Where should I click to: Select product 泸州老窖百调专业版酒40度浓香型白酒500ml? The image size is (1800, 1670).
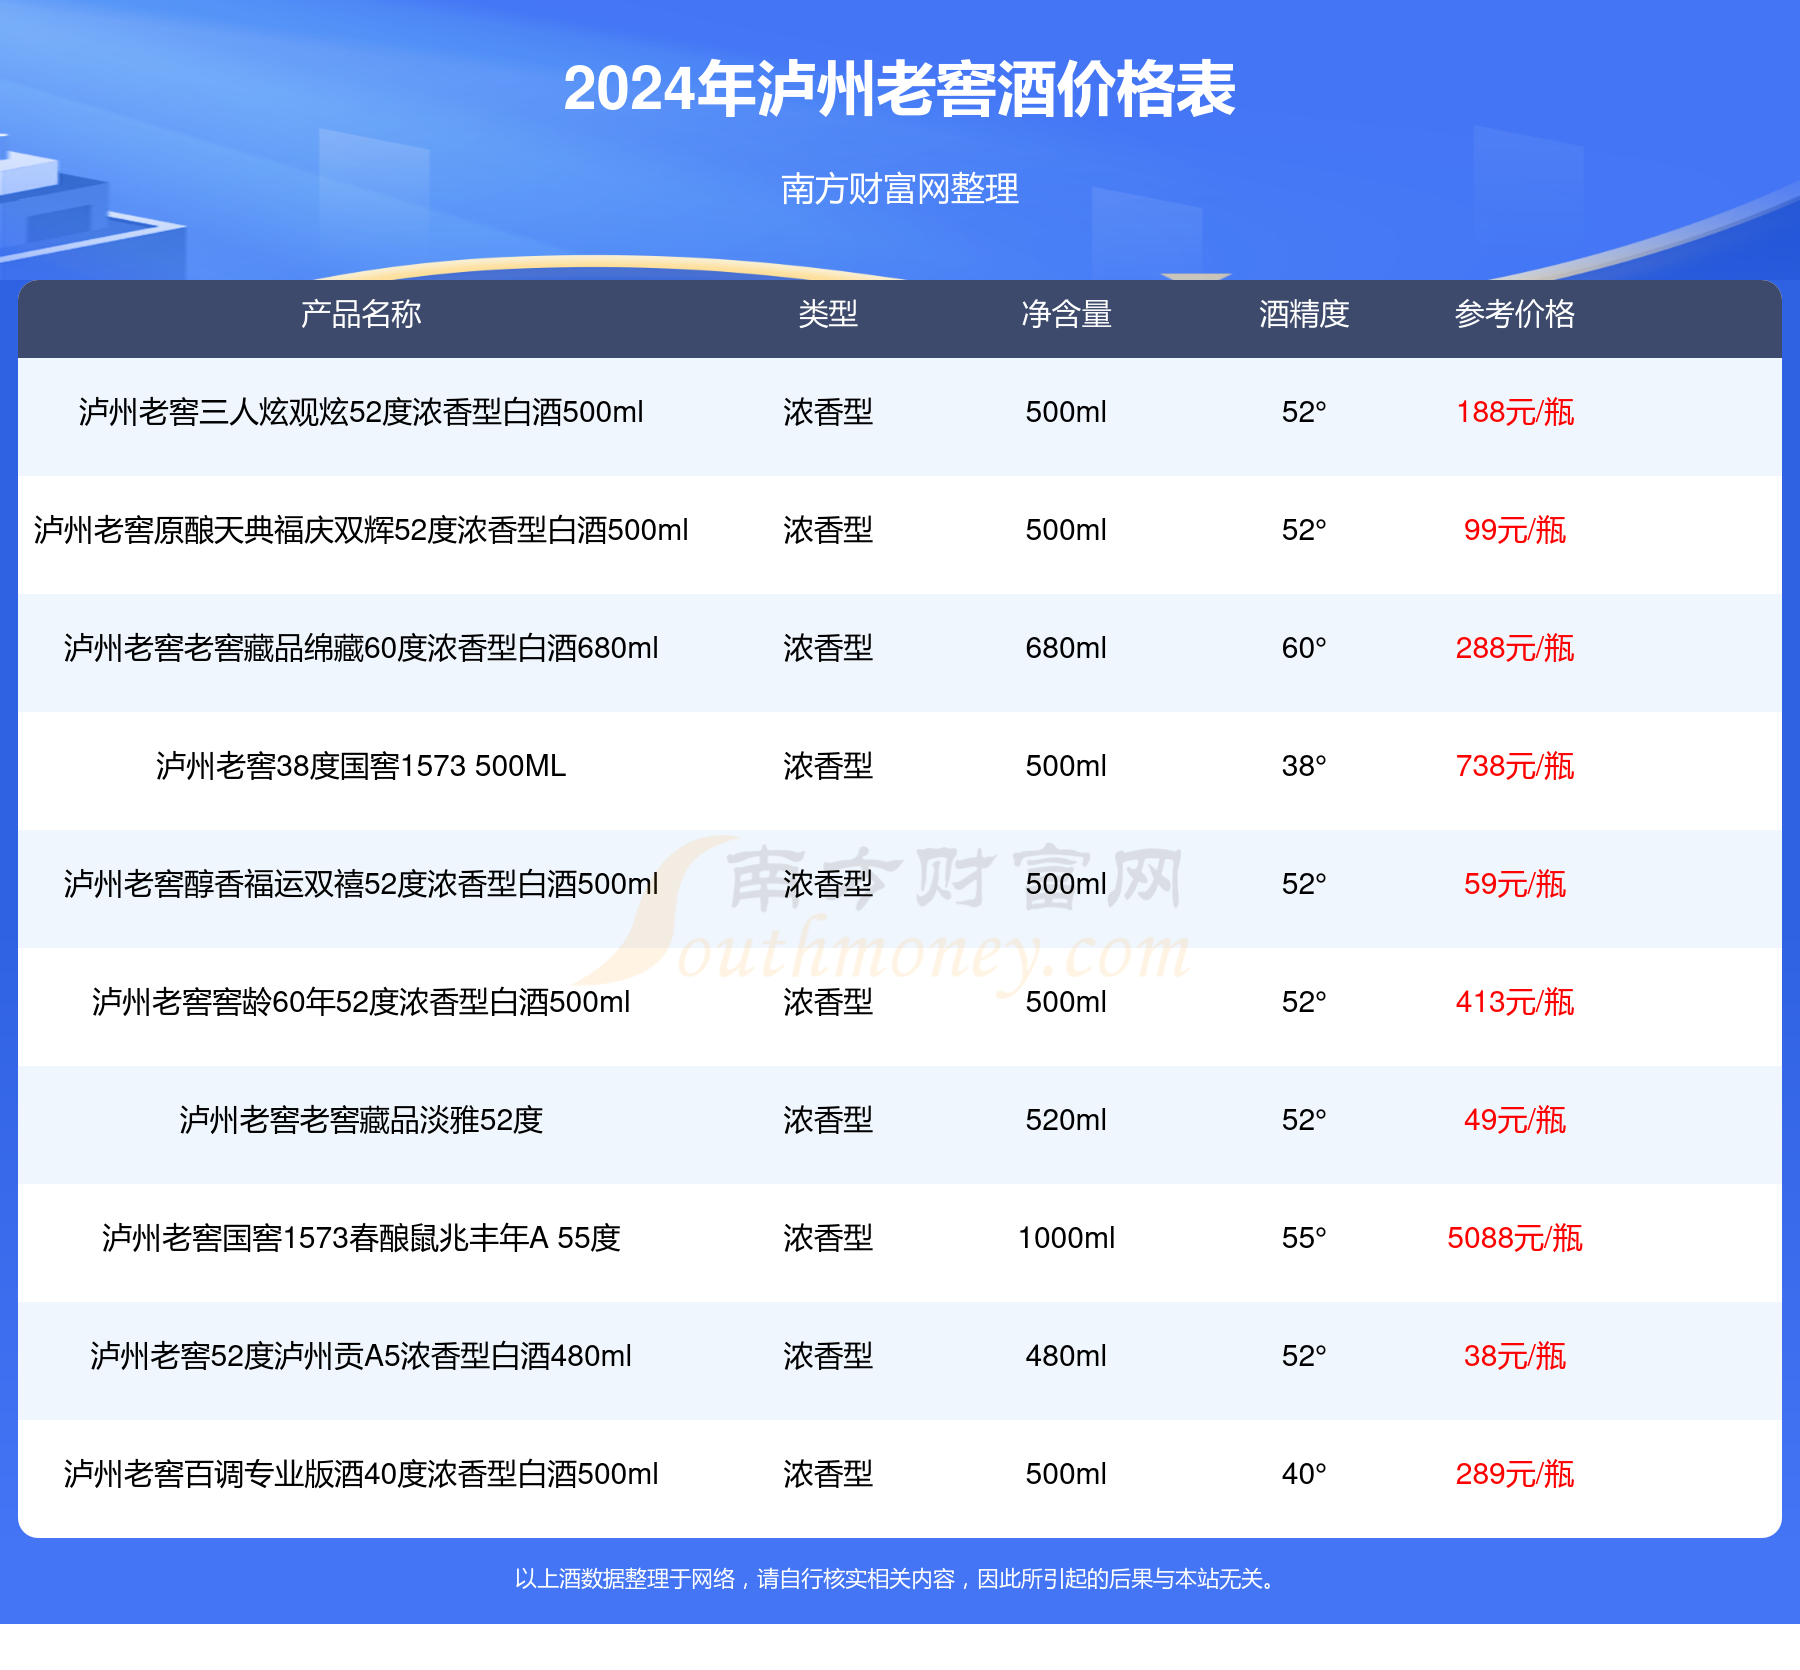[x=361, y=1474]
